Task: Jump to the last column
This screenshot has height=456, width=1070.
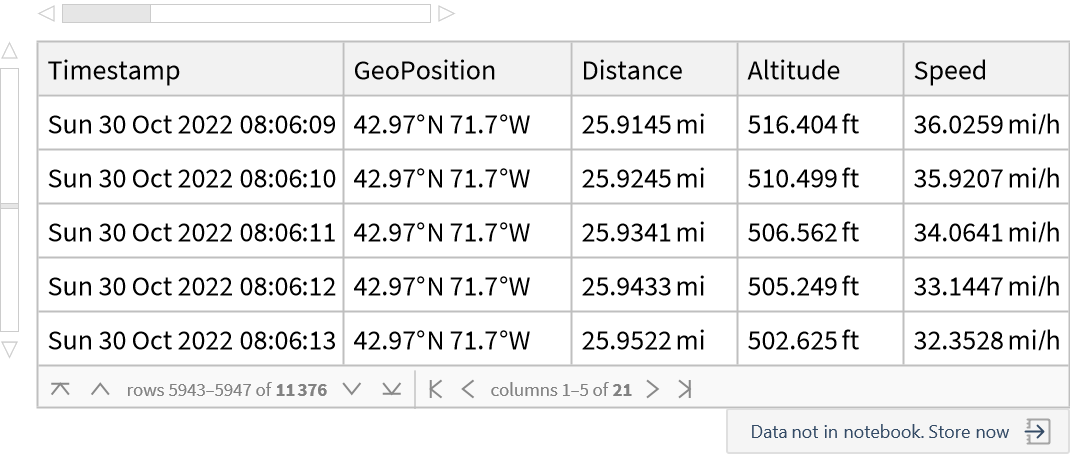Action: [685, 390]
